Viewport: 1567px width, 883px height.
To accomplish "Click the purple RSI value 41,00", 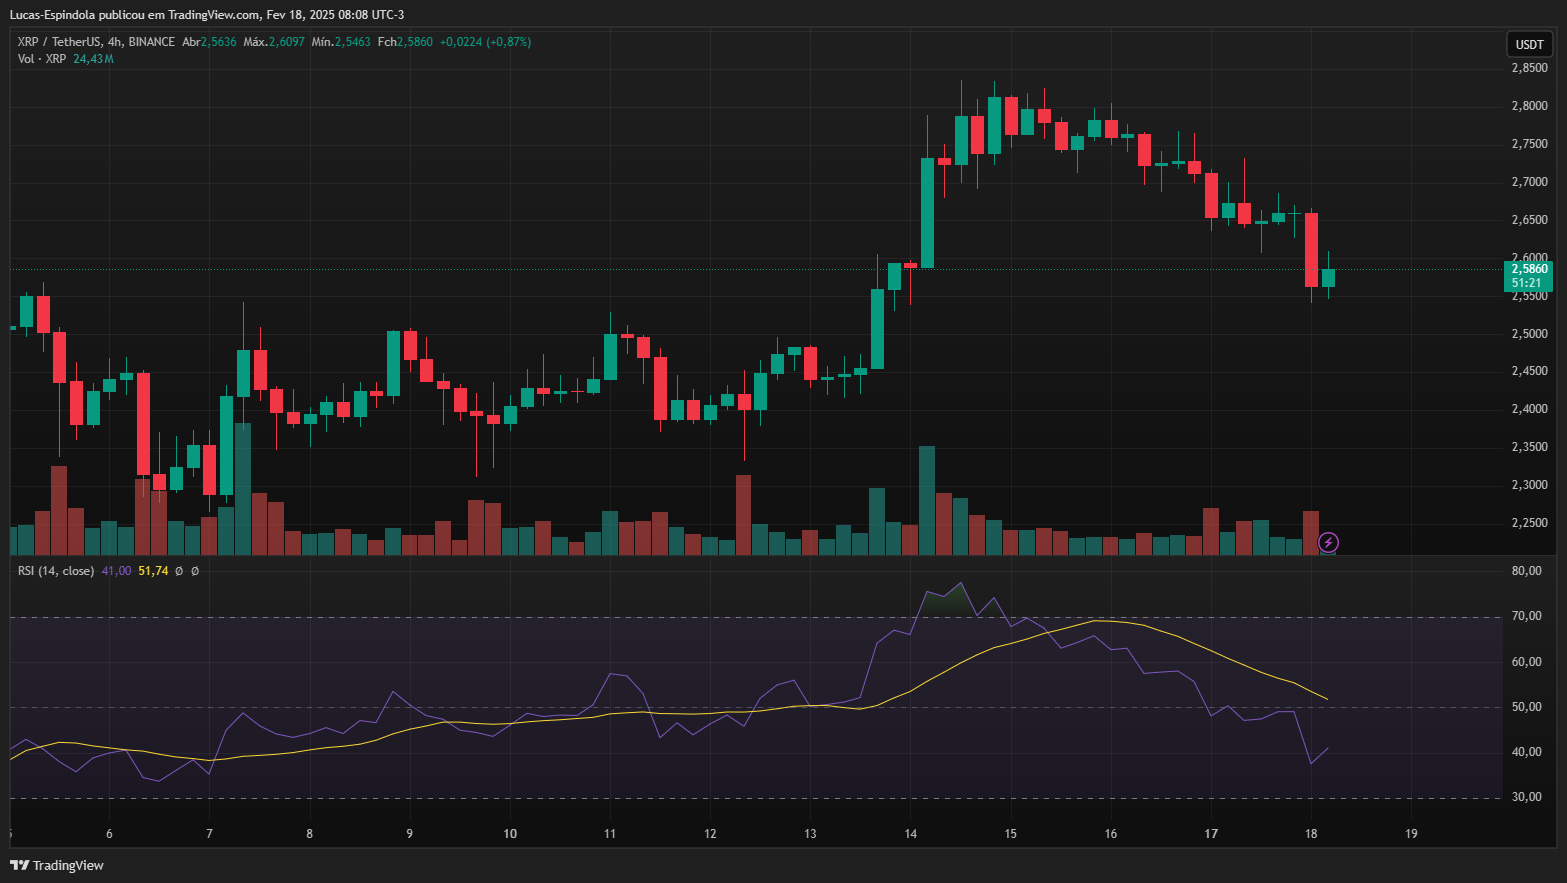I will pyautogui.click(x=116, y=571).
